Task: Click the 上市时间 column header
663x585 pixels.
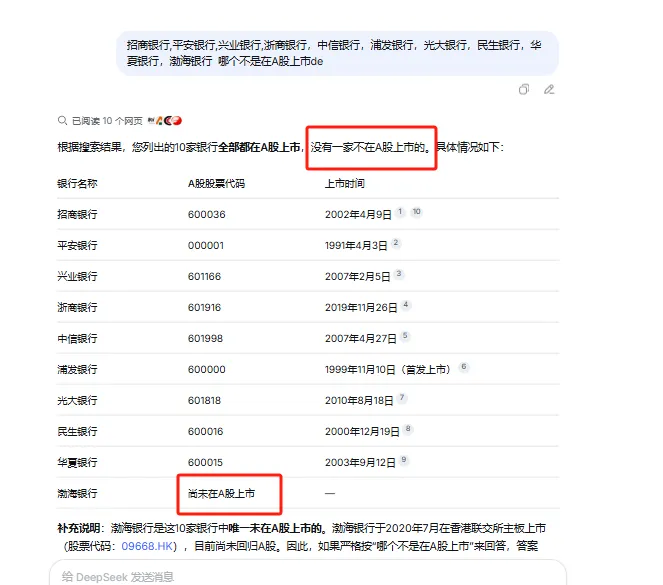Action: (345, 183)
